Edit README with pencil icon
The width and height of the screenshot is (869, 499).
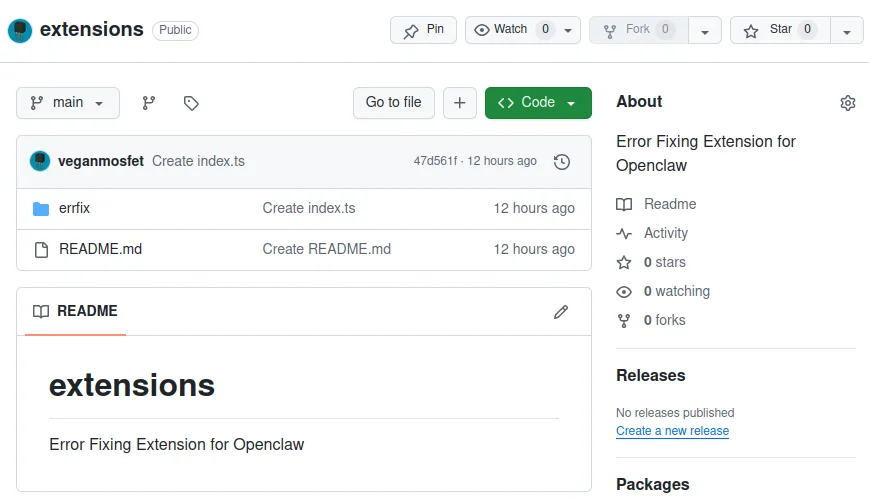[561, 312]
